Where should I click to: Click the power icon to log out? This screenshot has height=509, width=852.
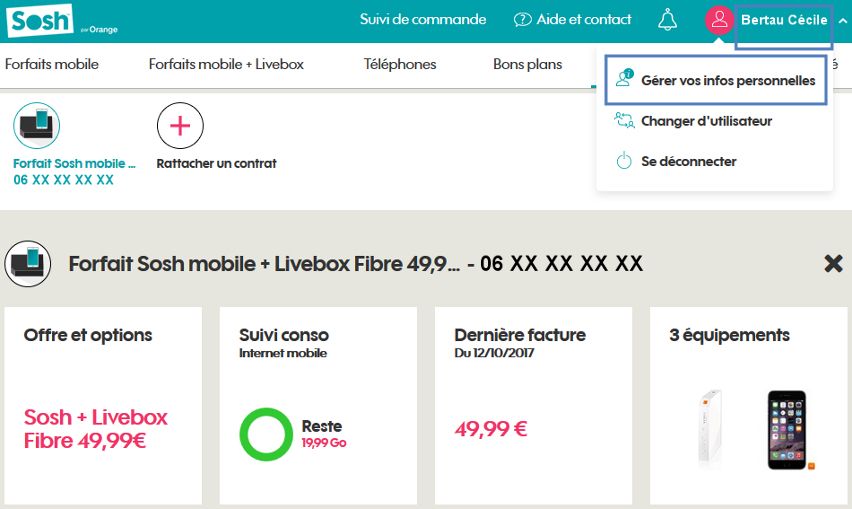[x=624, y=161]
